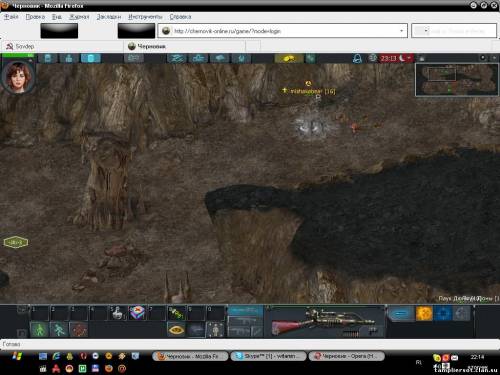Use the colorful cube item in slot 6
The width and height of the screenshot is (500, 375).
coord(137,313)
